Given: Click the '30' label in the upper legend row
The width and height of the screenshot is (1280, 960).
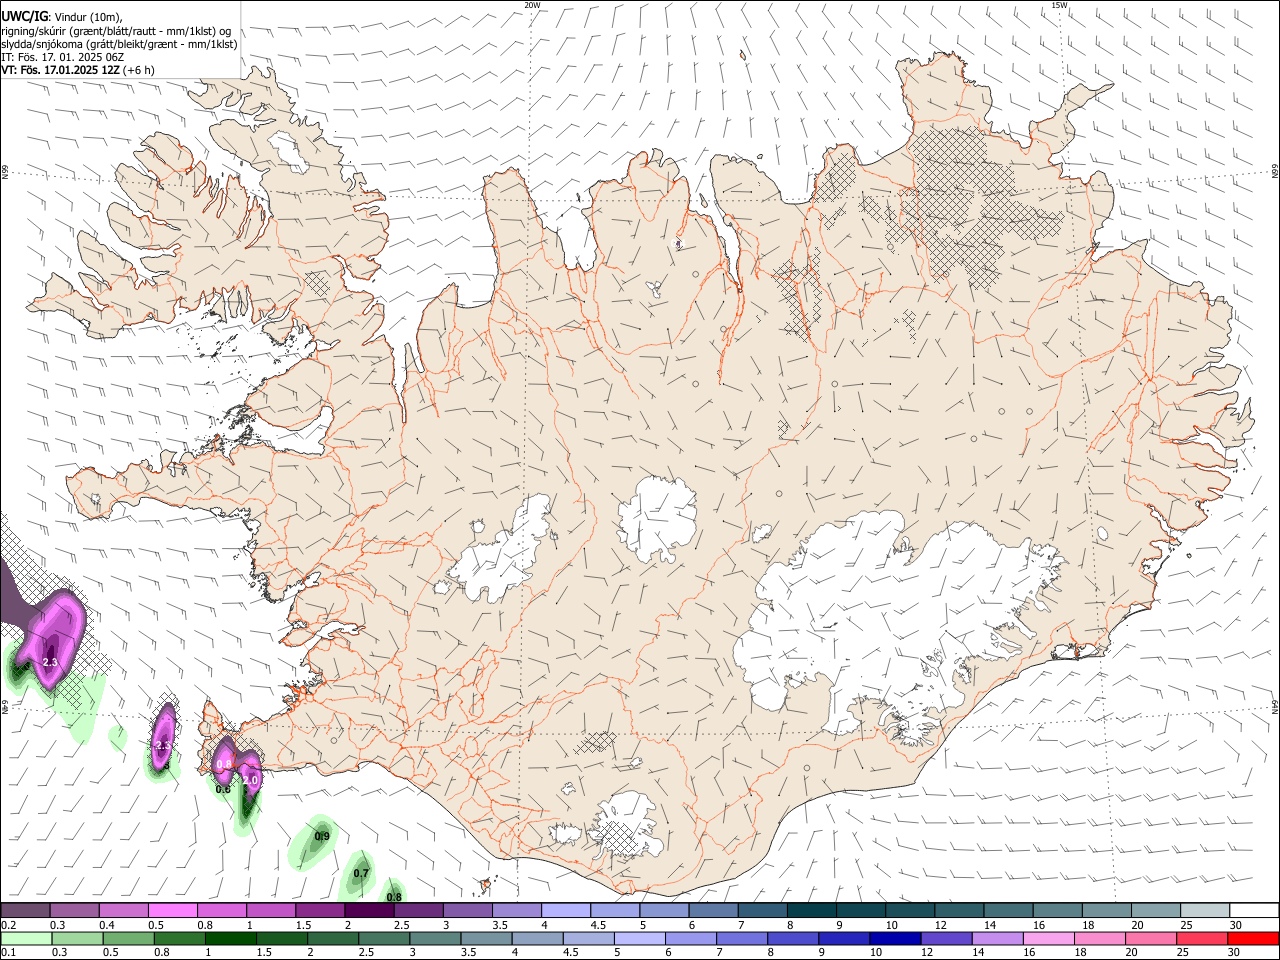Looking at the screenshot, I should click(1235, 925).
